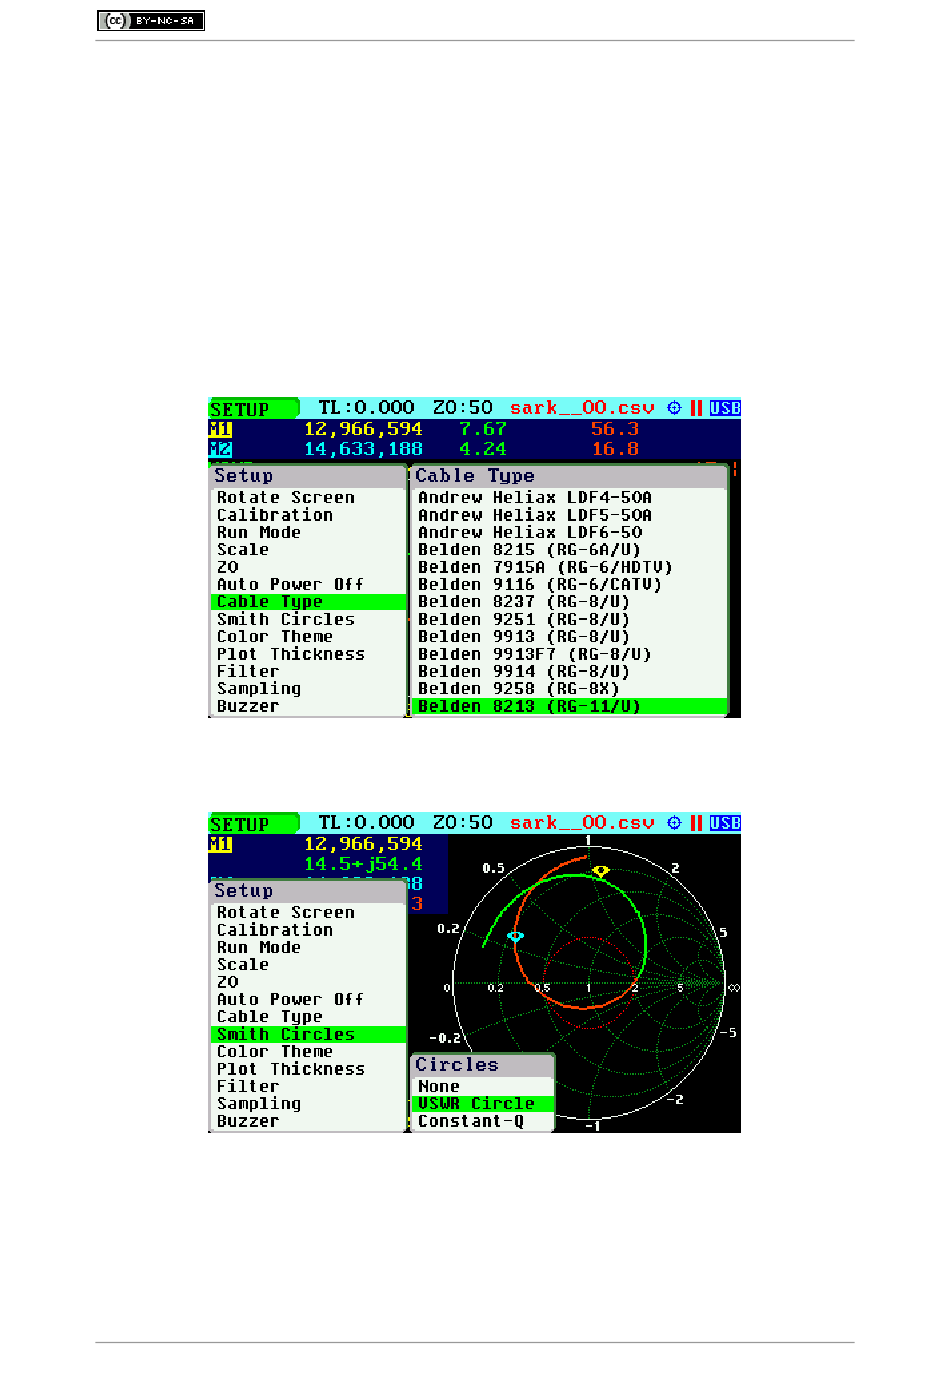The image size is (950, 1387).
Task: Choose Z0 in the Smith chart screenshot's Setup menu
Action: [308, 982]
